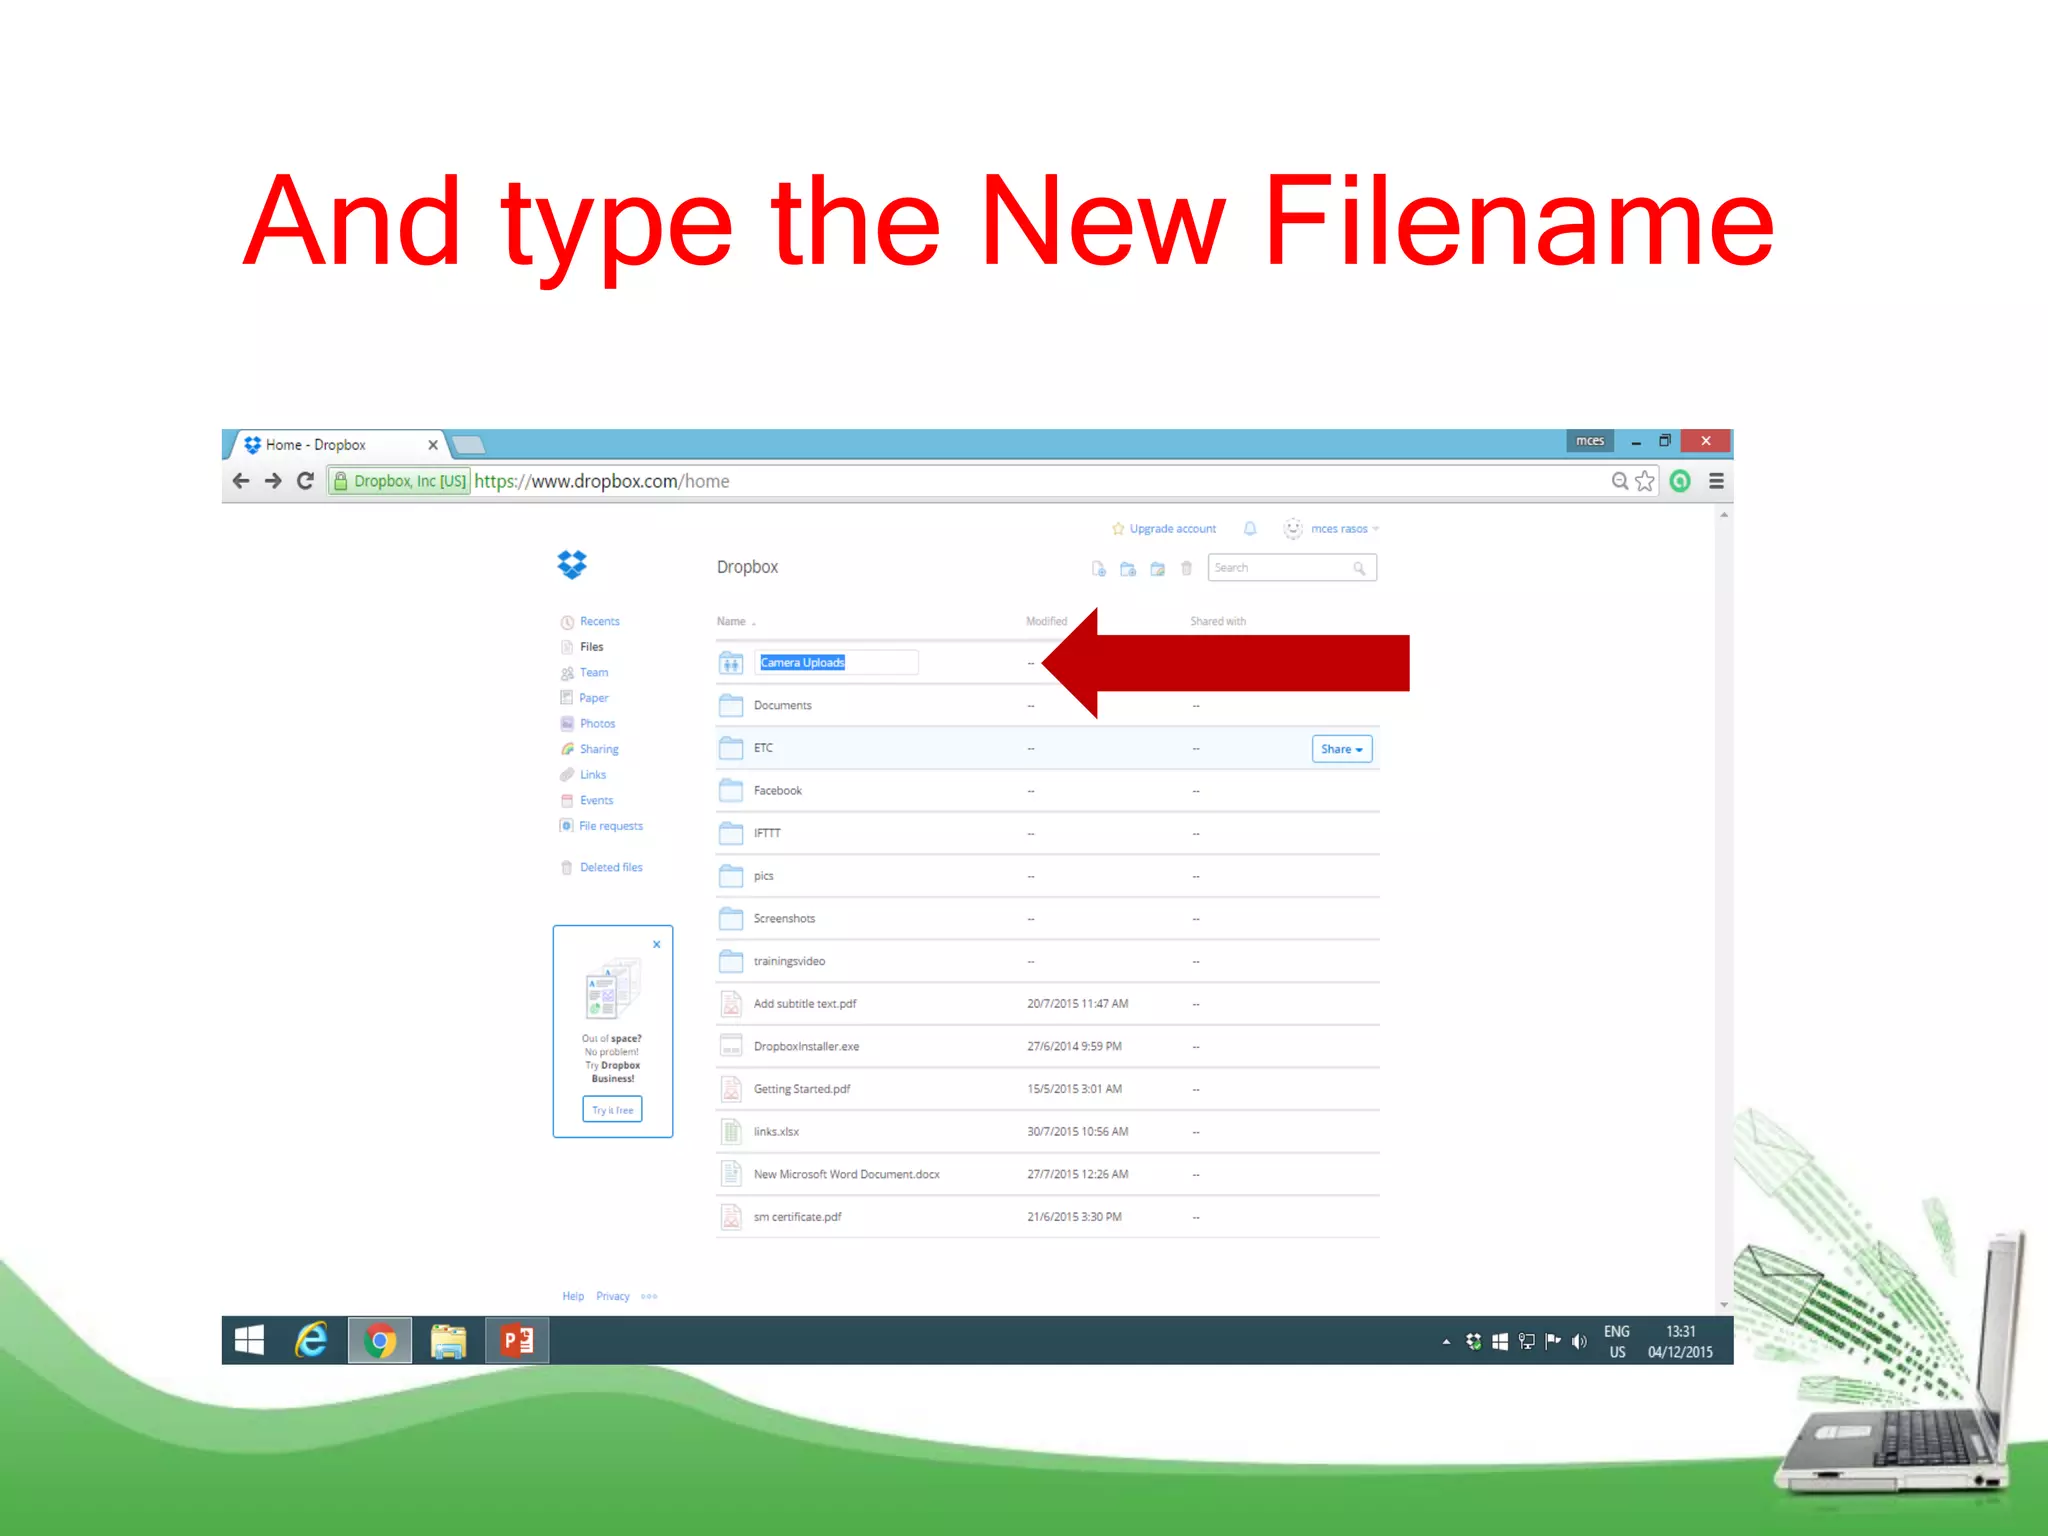Open a new browser tab
The width and height of the screenshot is (2048, 1536).
point(468,445)
